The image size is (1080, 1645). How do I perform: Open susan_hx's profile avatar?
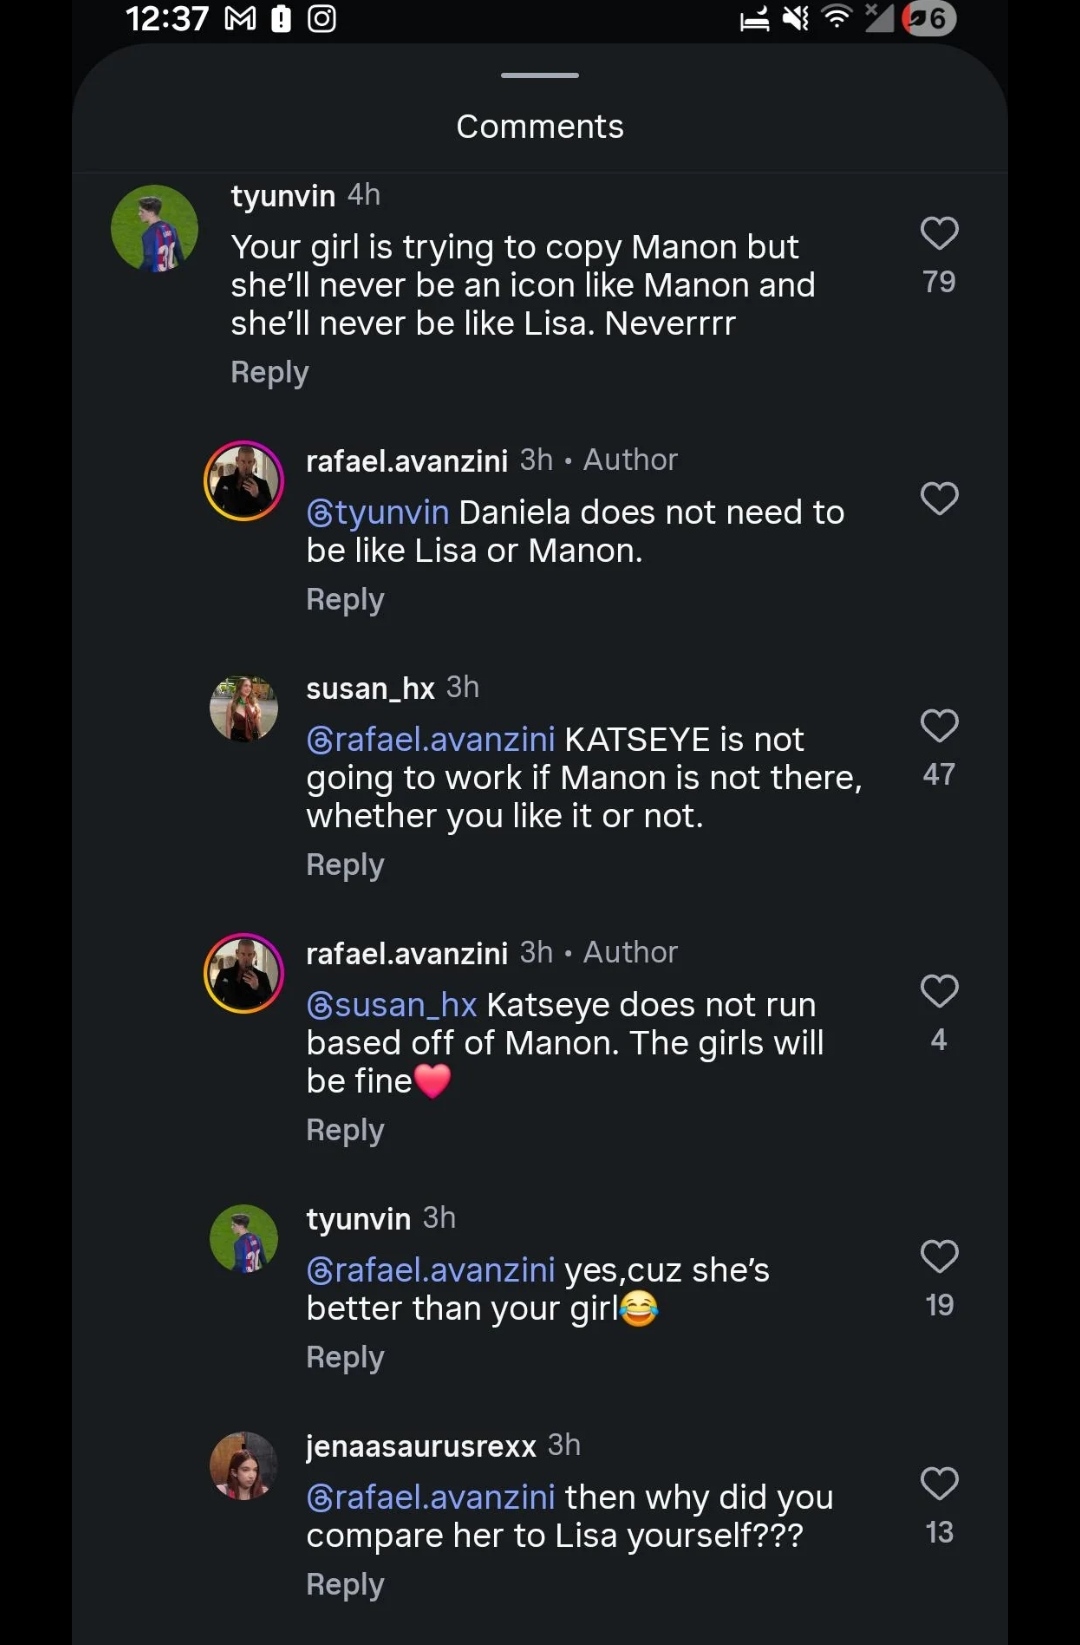pyautogui.click(x=244, y=708)
